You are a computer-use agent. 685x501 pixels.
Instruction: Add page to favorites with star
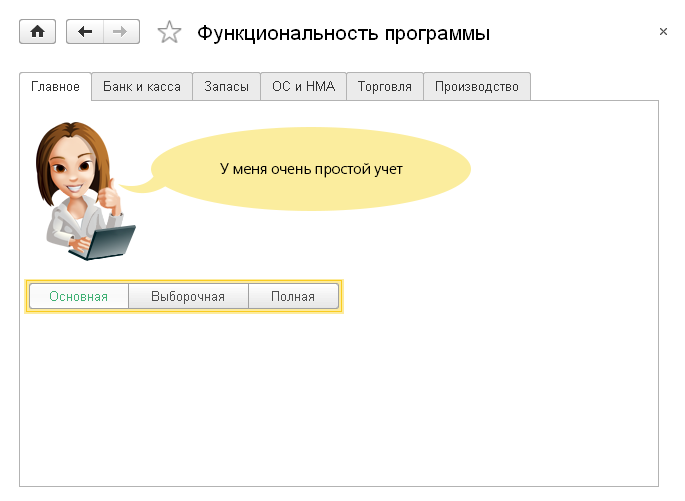coord(169,34)
